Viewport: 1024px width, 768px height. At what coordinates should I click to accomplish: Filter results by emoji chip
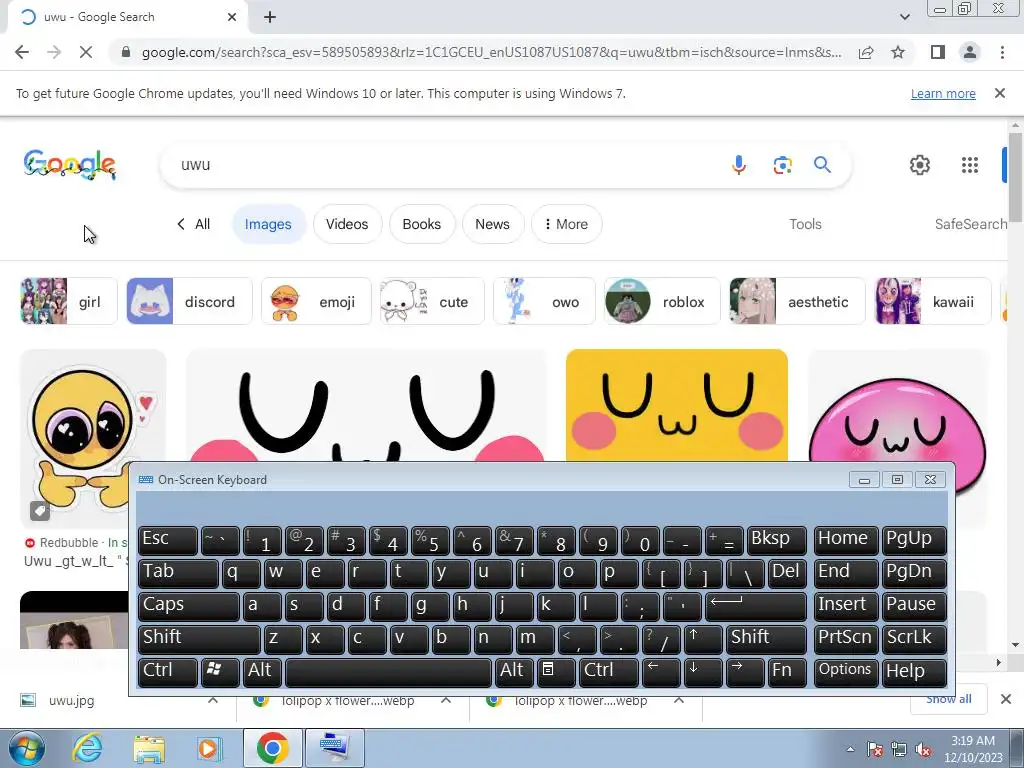[316, 301]
